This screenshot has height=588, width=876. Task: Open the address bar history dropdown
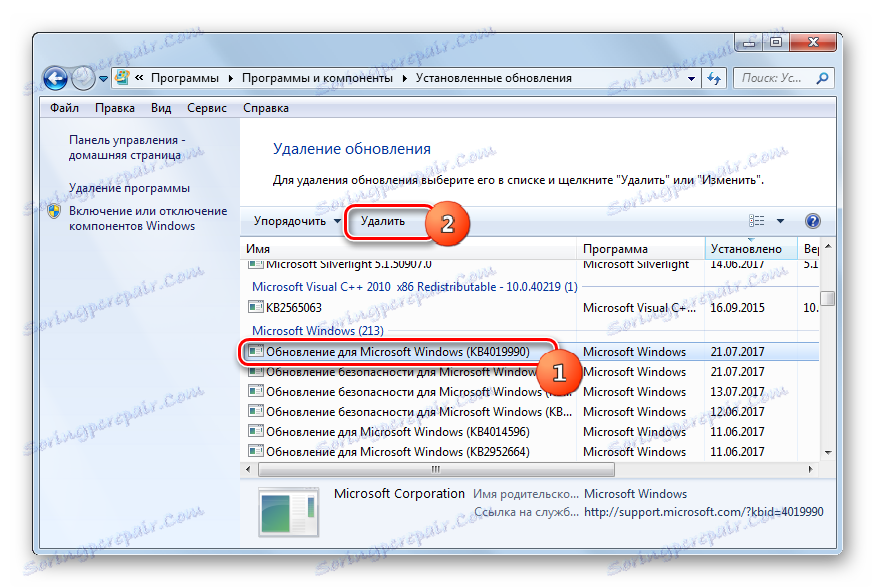(691, 79)
